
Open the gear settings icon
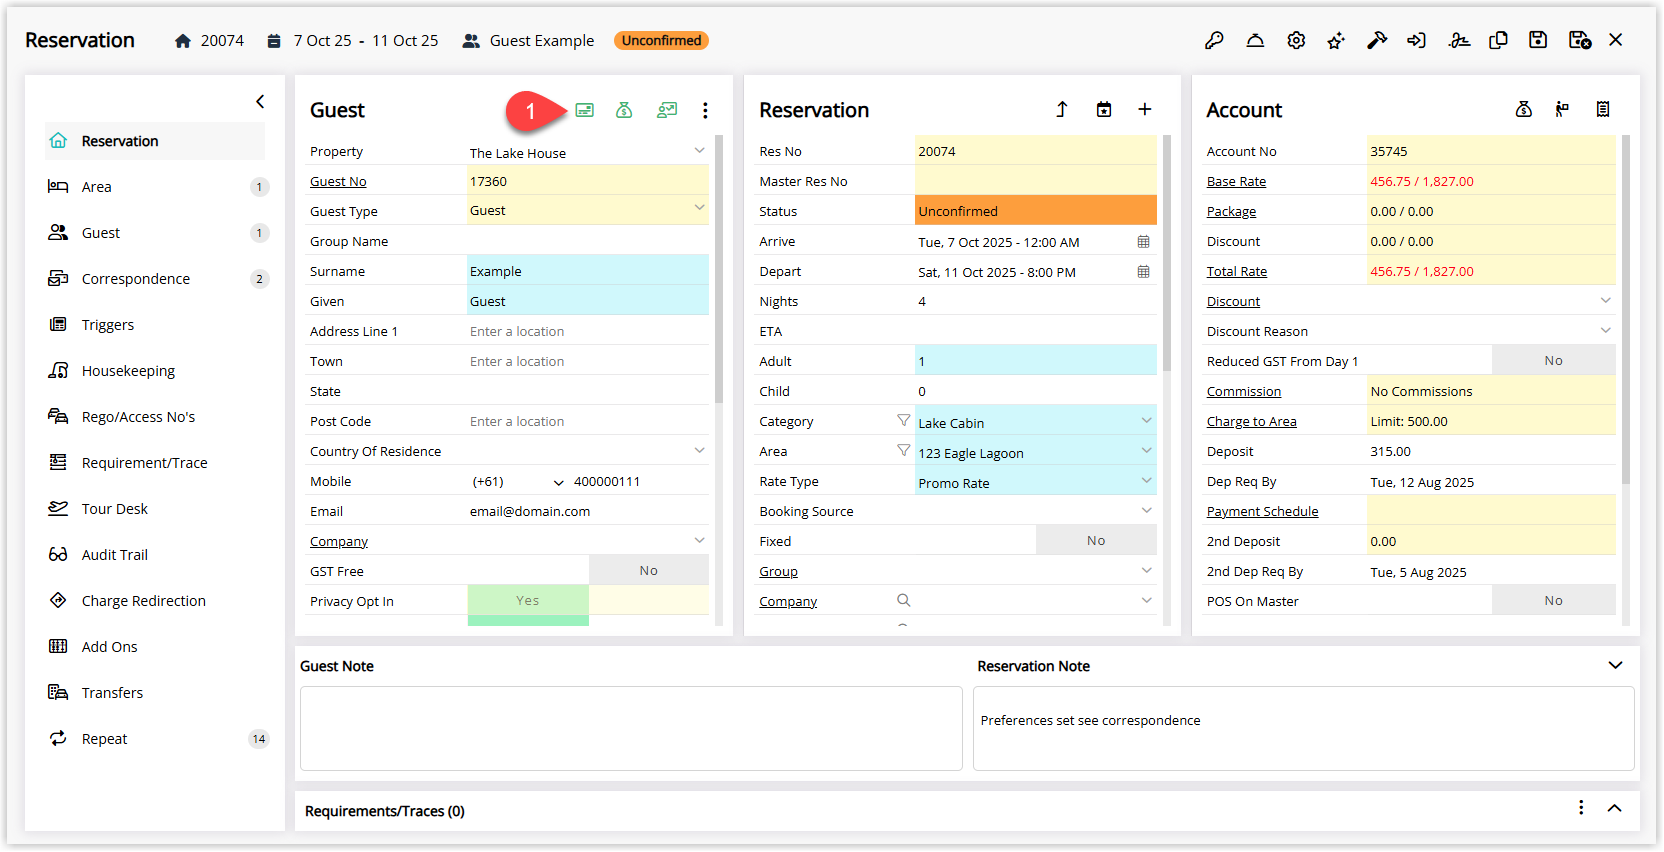tap(1296, 40)
